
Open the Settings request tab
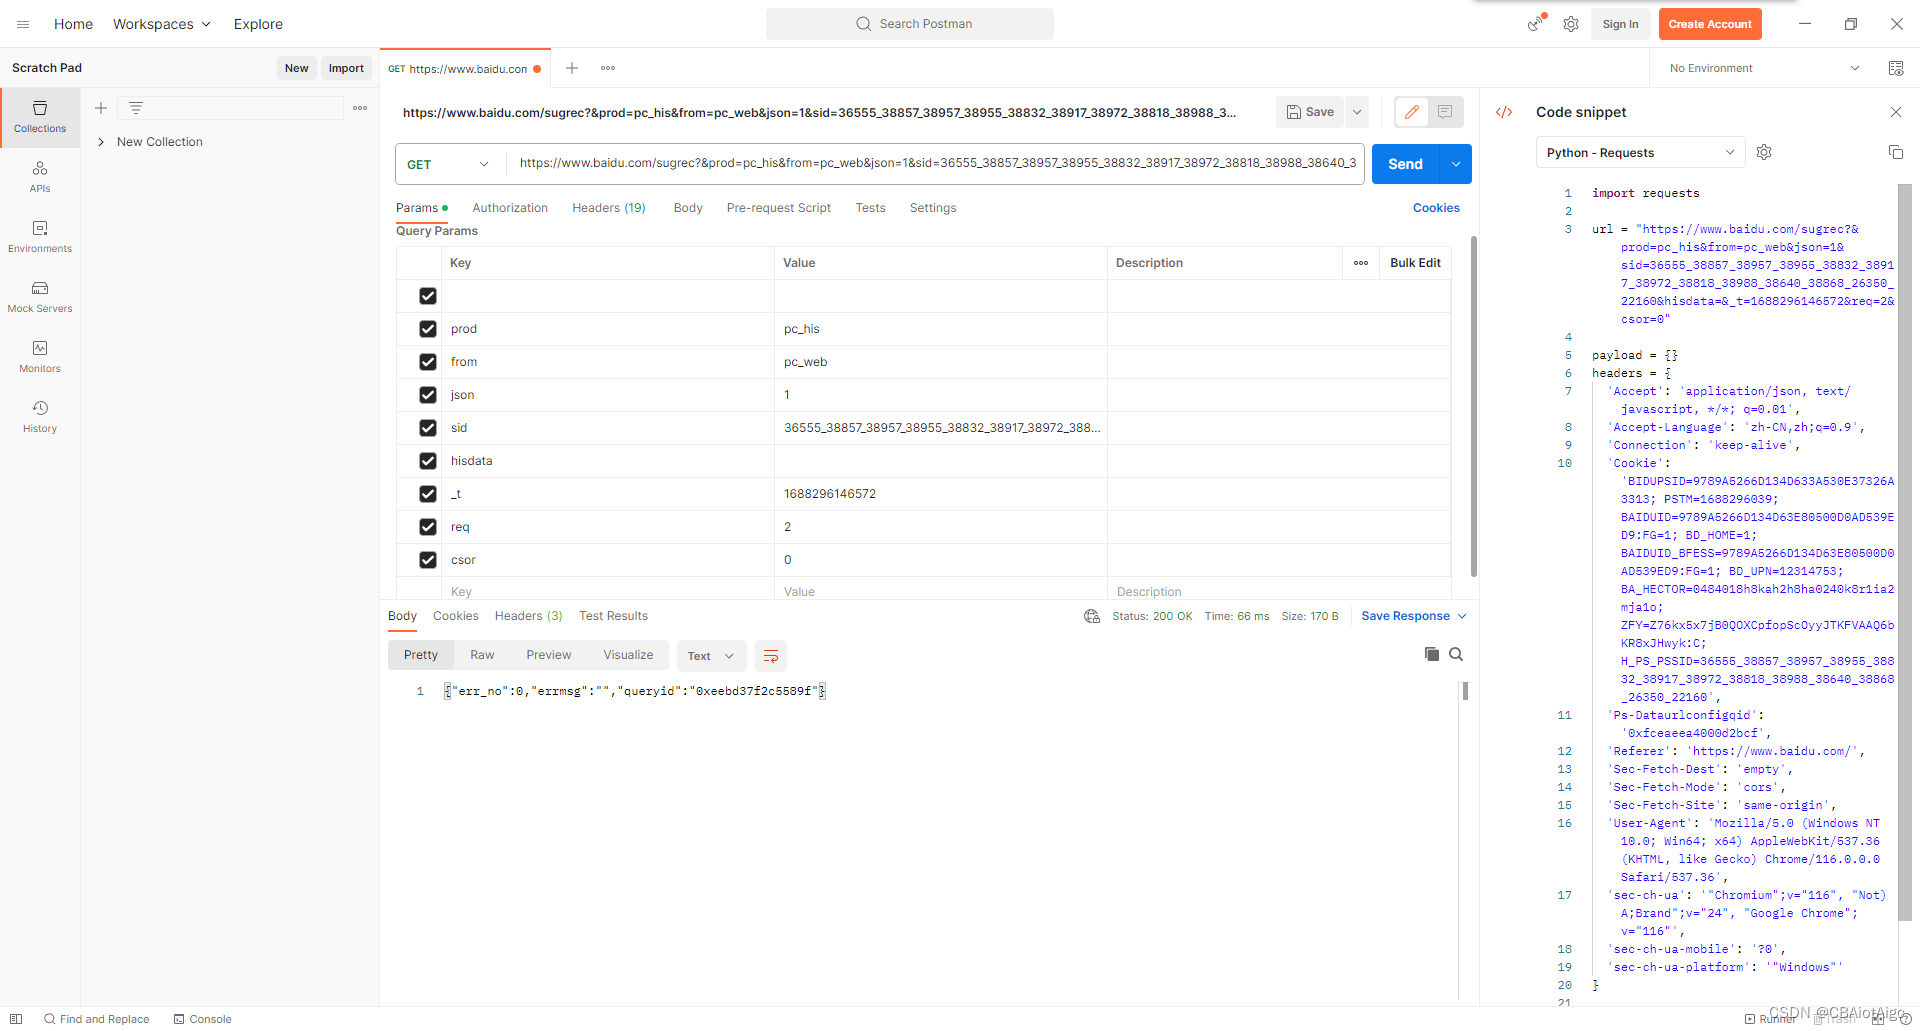[933, 208]
